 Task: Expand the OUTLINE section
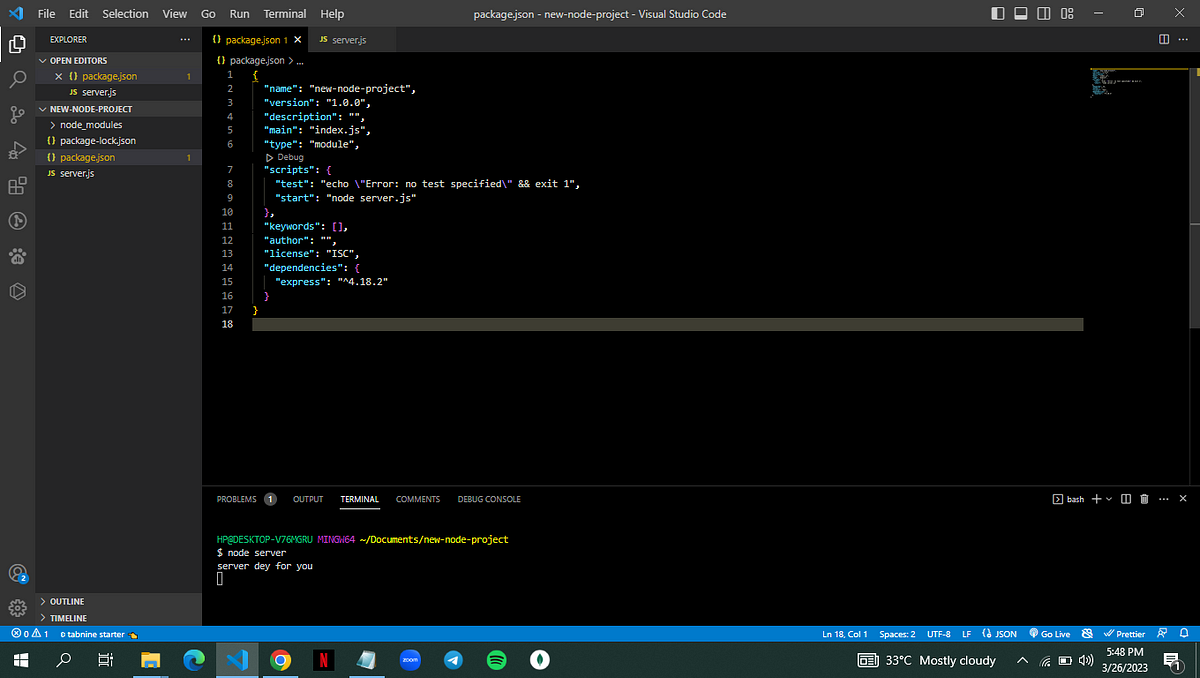(x=118, y=601)
